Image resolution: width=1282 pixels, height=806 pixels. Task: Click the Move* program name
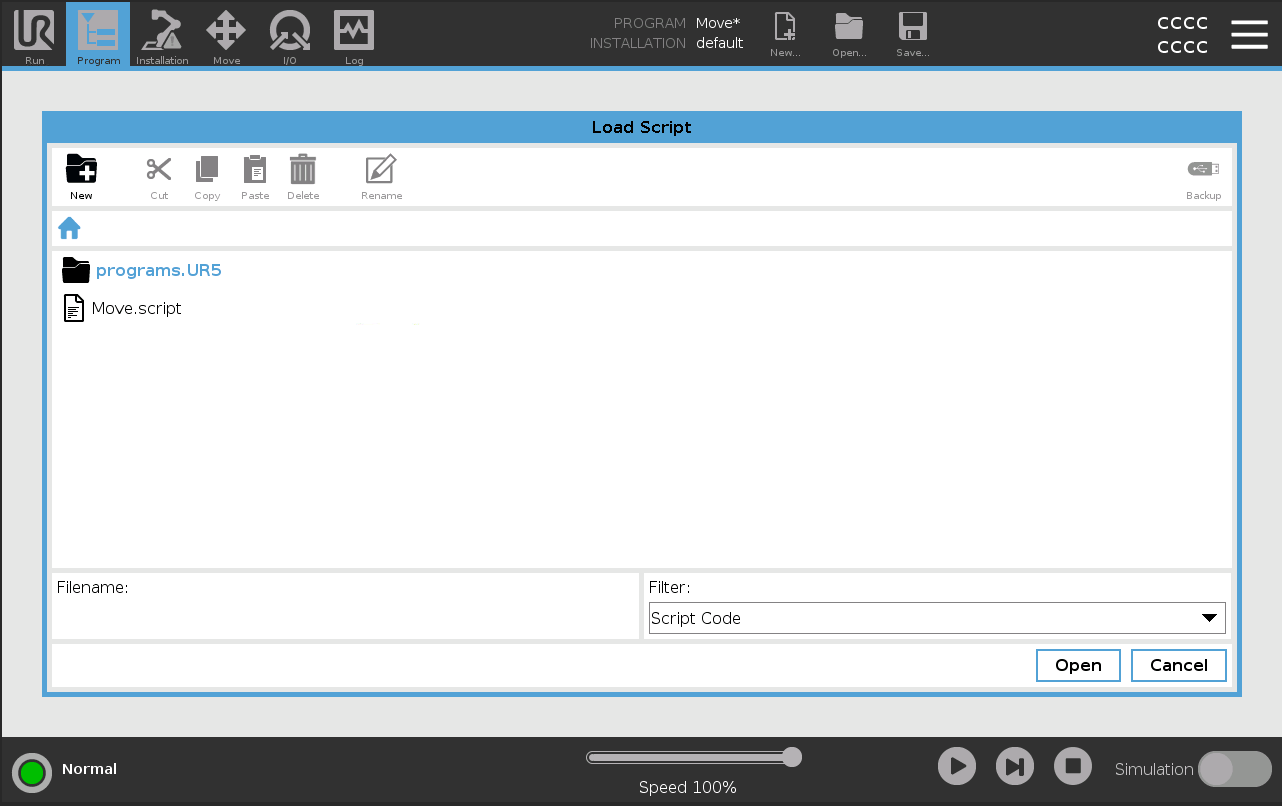(718, 23)
